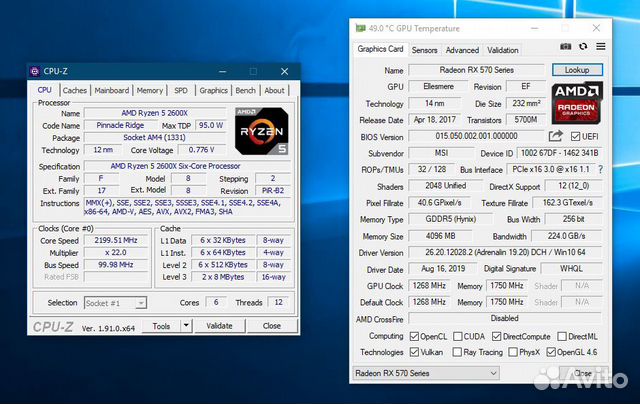Click the Core Speed value 2199.51 MHz
The image size is (640, 404).
[116, 240]
